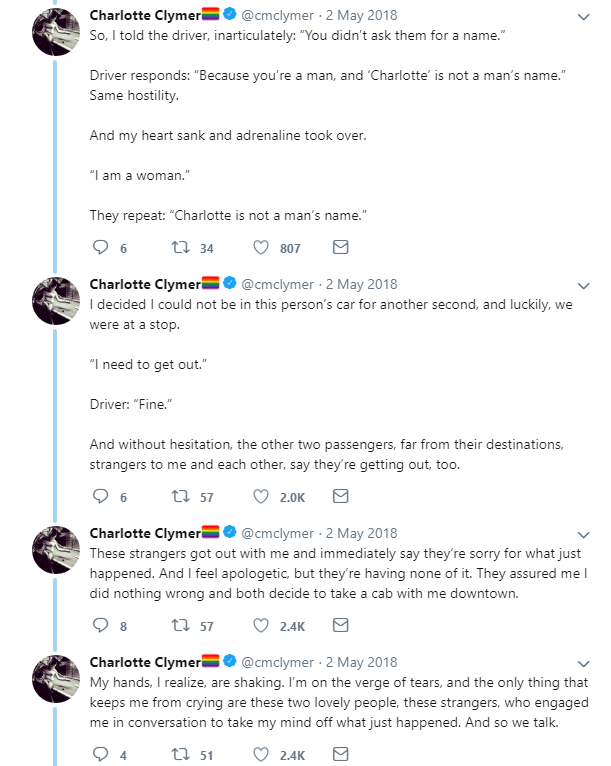Reply to the "My hands" tweet with 4 replies
Screen dimensions: 611x766
pyautogui.click(x=99, y=755)
